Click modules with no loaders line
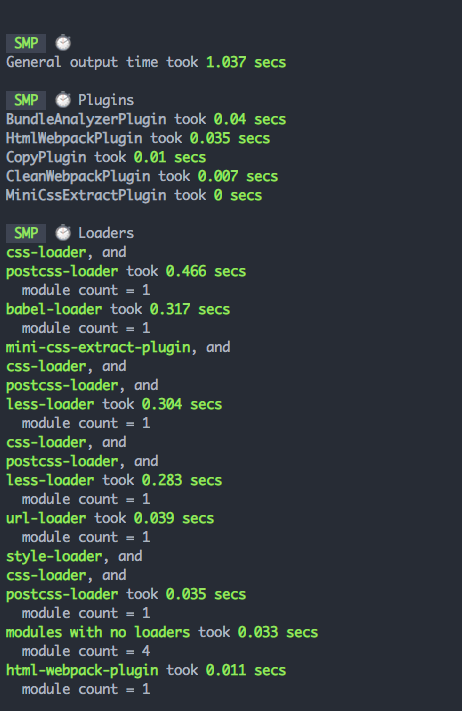 [162, 632]
